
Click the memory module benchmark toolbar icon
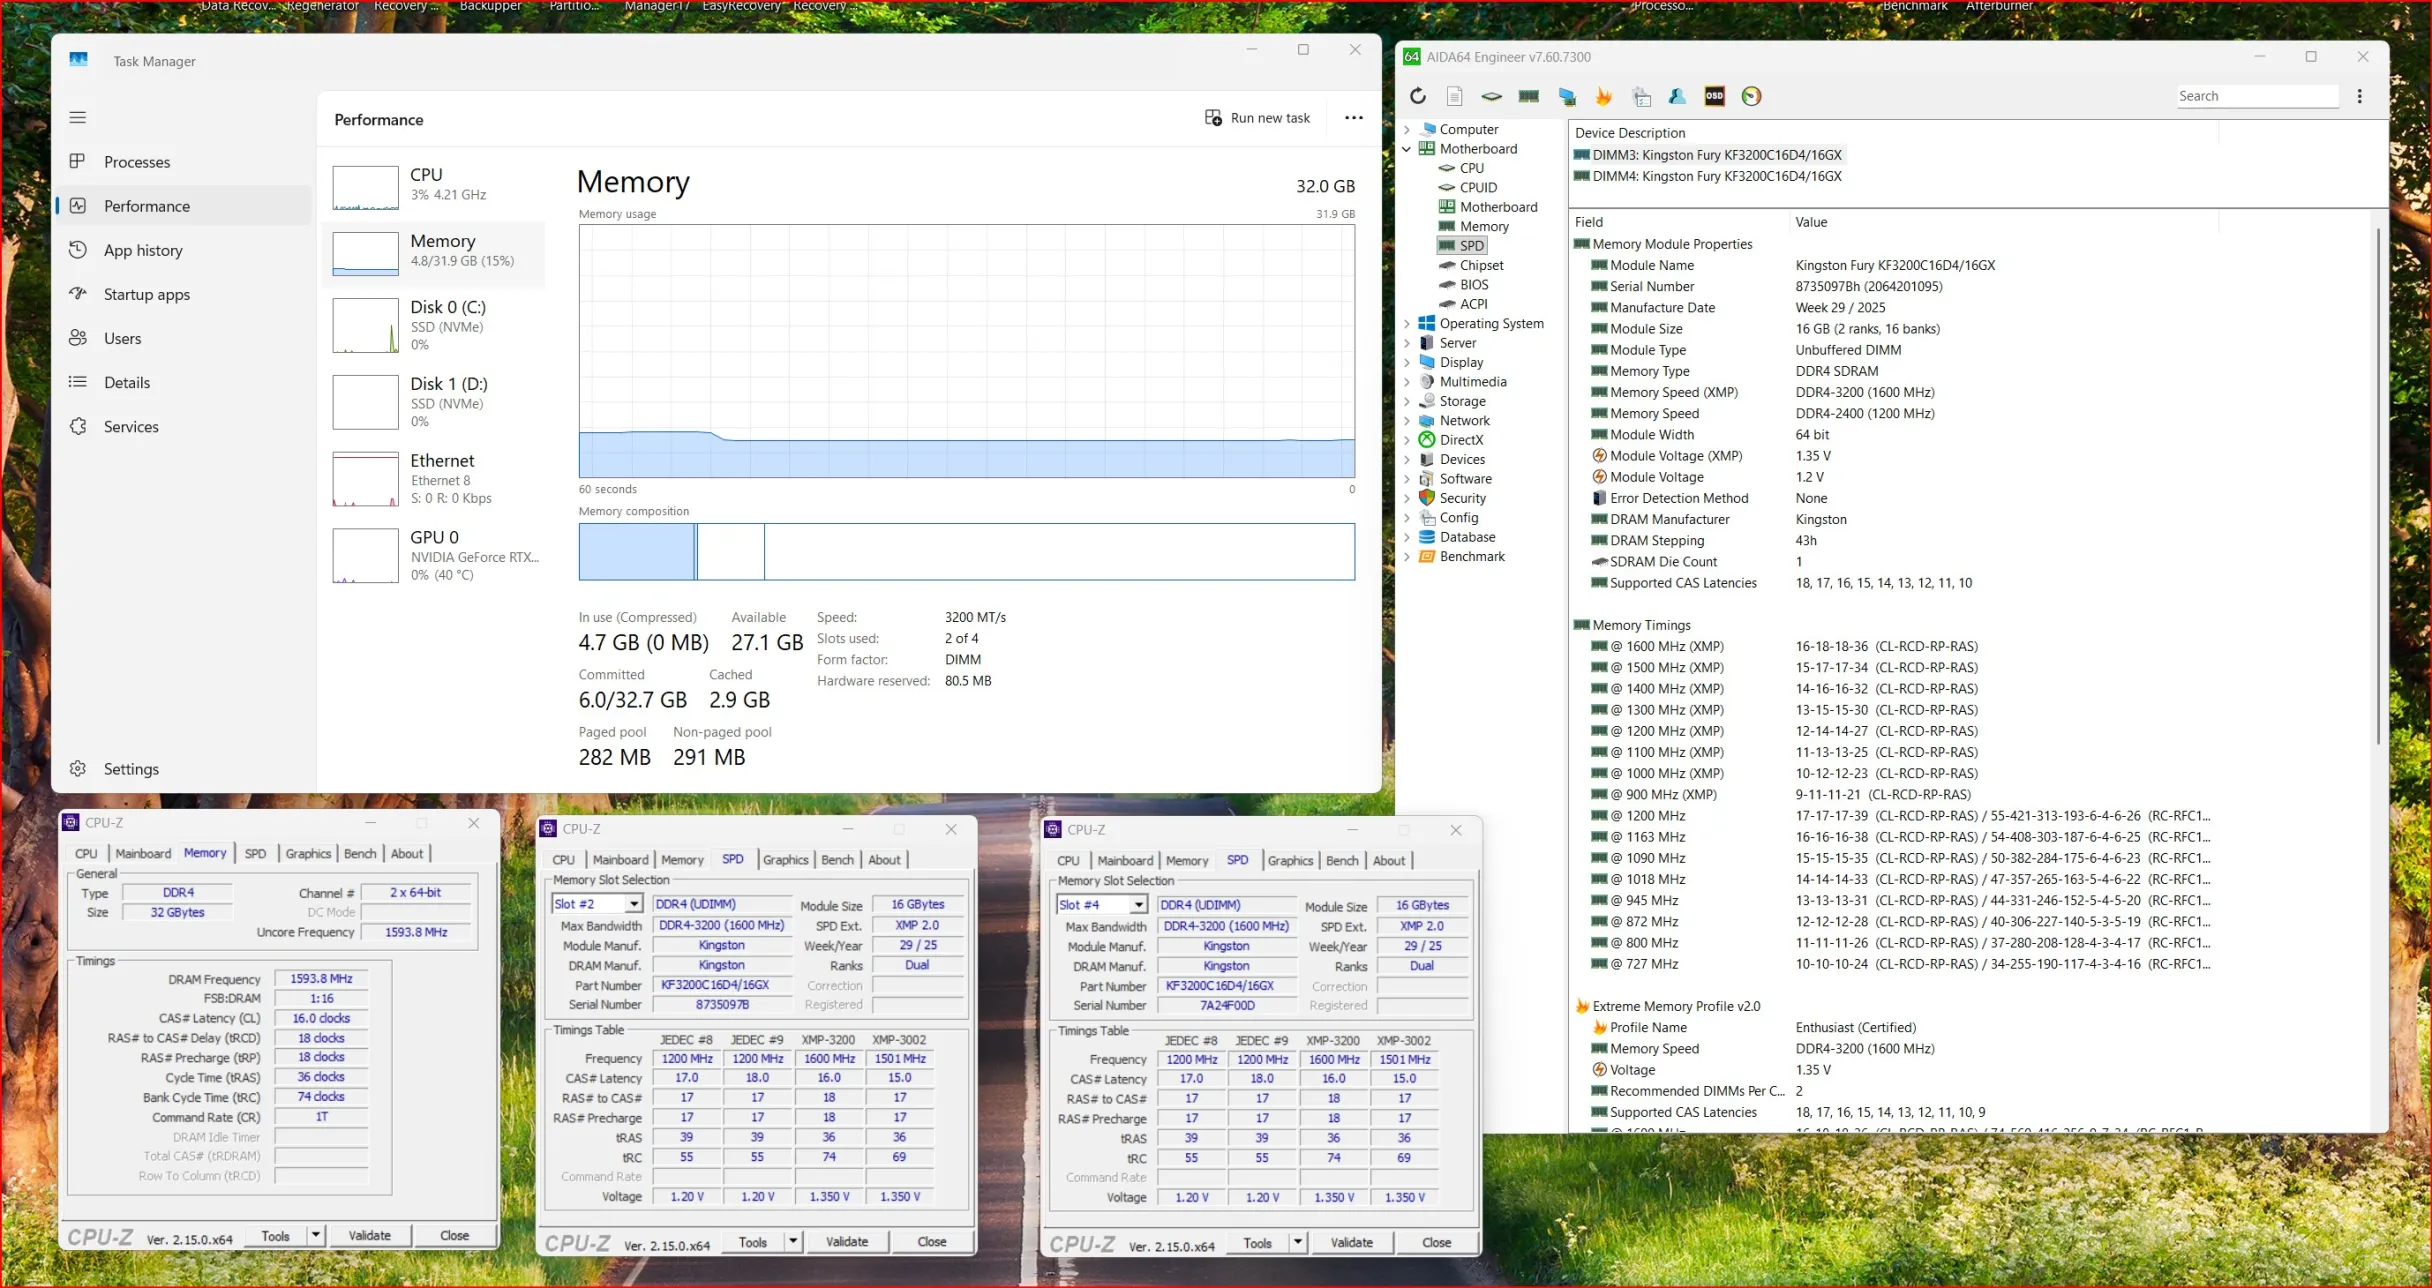click(x=1528, y=96)
